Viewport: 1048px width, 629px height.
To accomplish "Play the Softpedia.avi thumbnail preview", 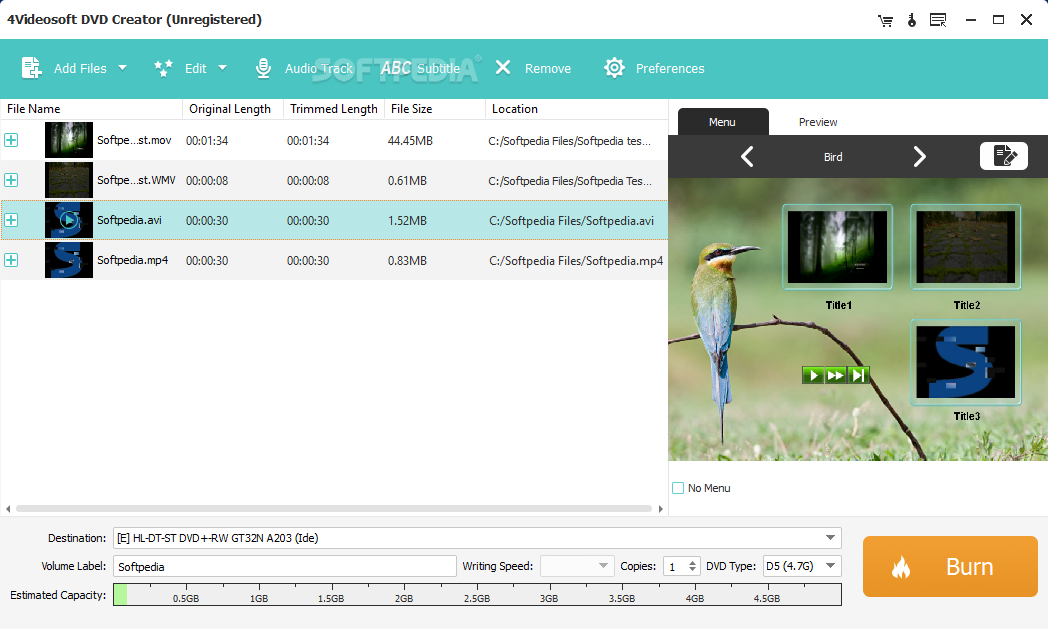I will point(69,219).
